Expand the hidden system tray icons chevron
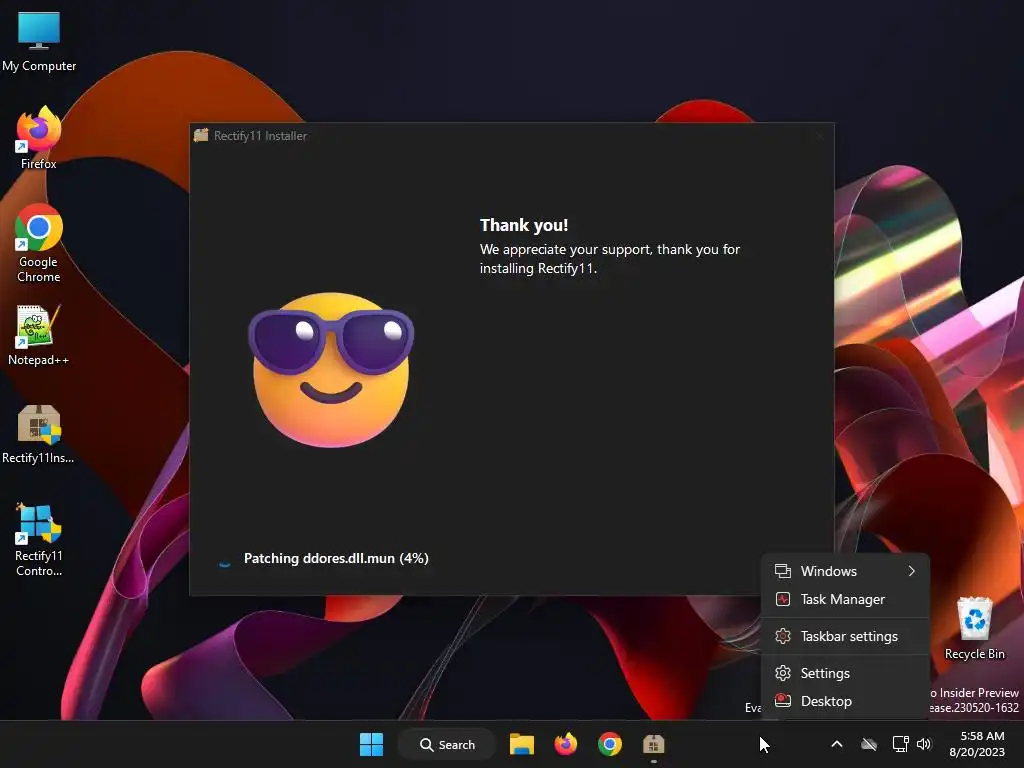Image resolution: width=1024 pixels, height=768 pixels. point(837,744)
